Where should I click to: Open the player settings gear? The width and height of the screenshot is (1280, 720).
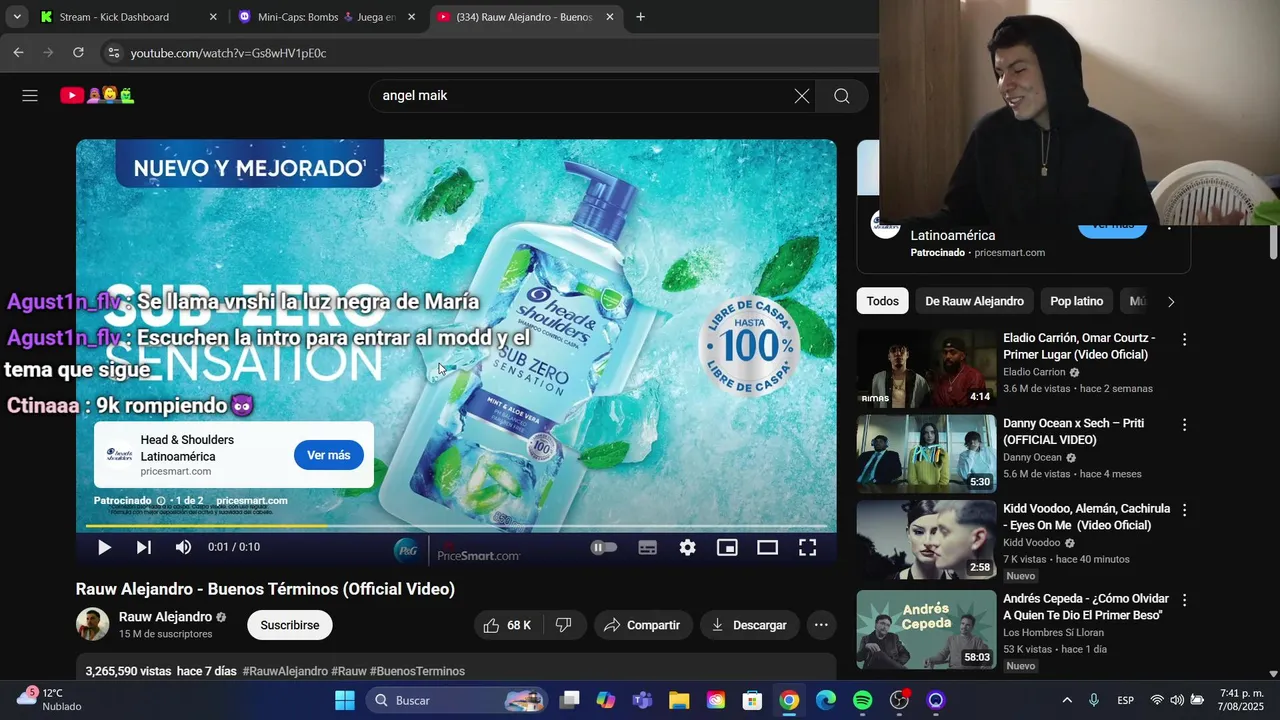pyautogui.click(x=688, y=547)
